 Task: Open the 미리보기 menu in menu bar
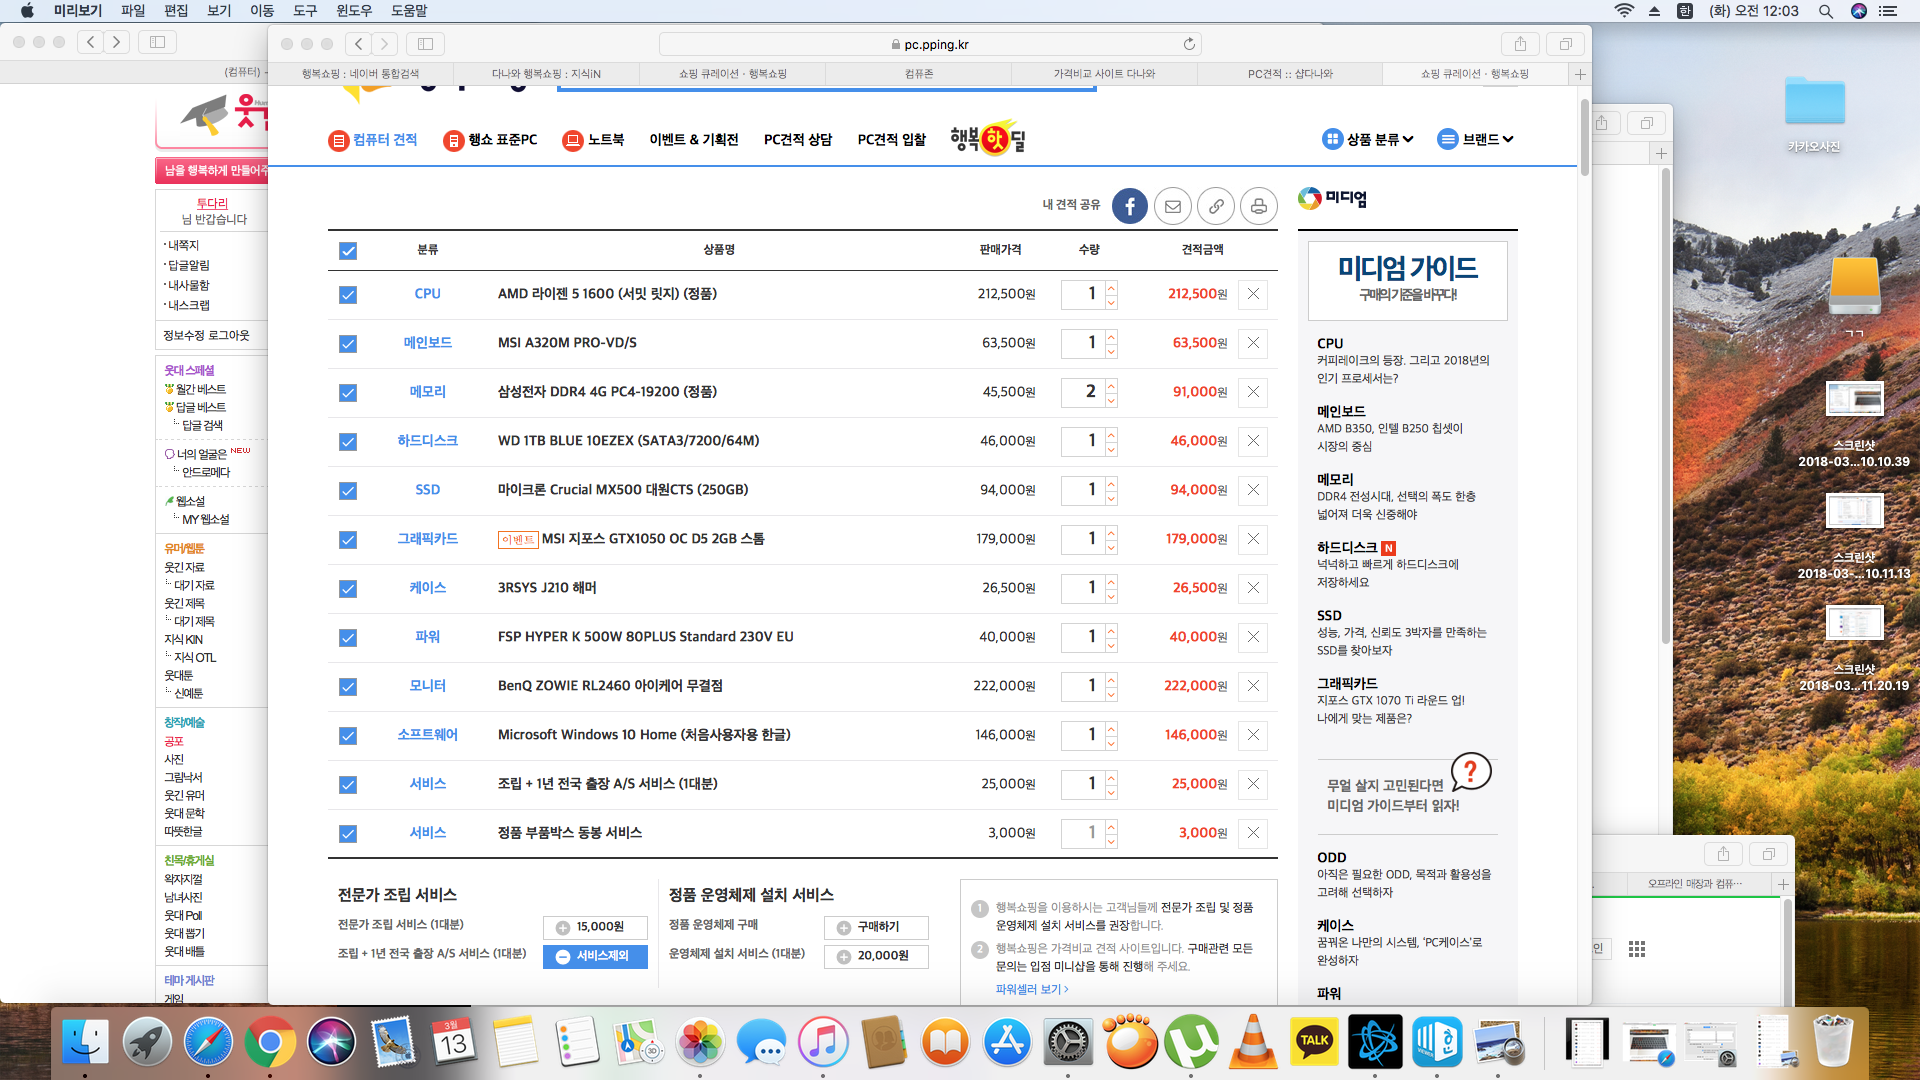click(78, 11)
